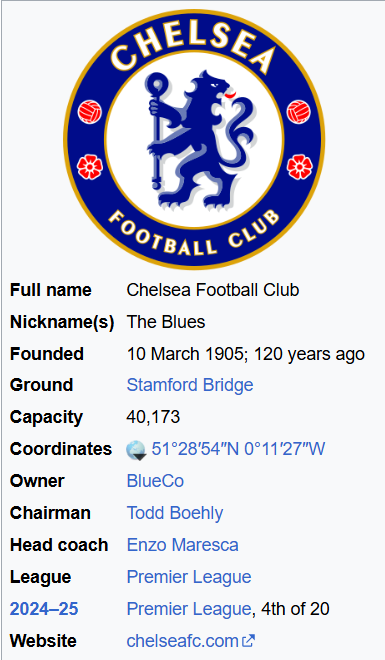Click the left red football on the crest
Viewport: 385px width, 660px height.
[90, 112]
